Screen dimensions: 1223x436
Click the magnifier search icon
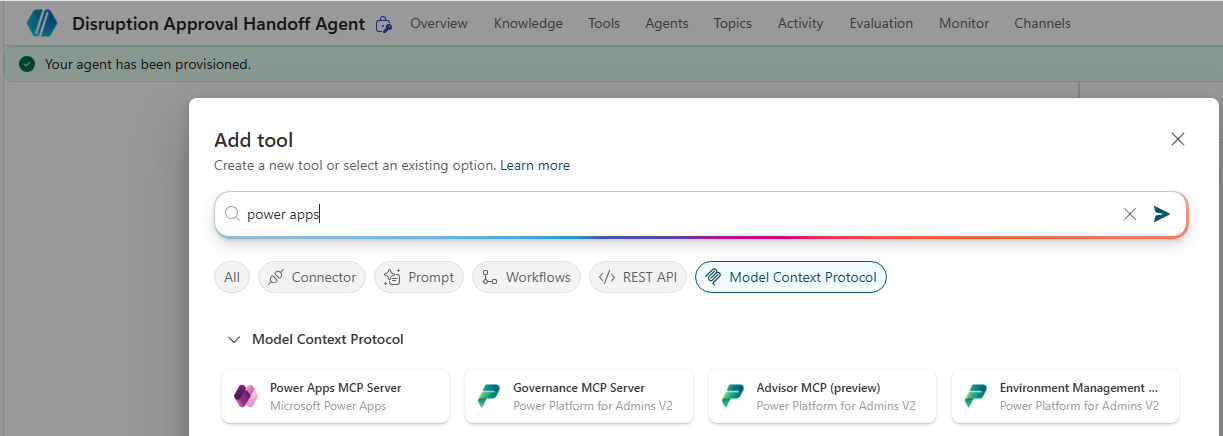232,214
